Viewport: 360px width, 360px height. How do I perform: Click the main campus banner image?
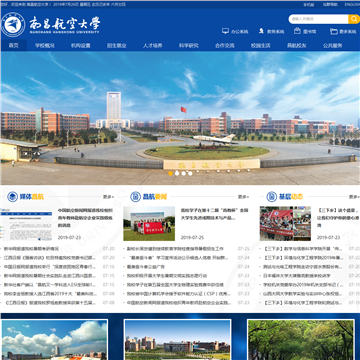[x=180, y=118]
